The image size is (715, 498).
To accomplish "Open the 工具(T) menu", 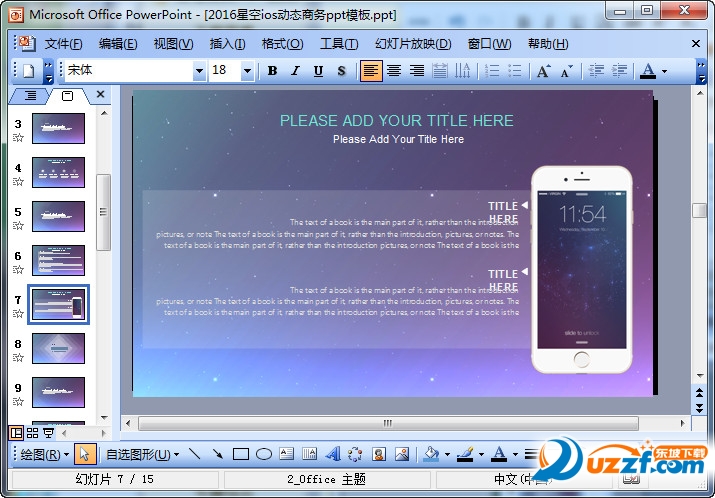I will (x=339, y=44).
